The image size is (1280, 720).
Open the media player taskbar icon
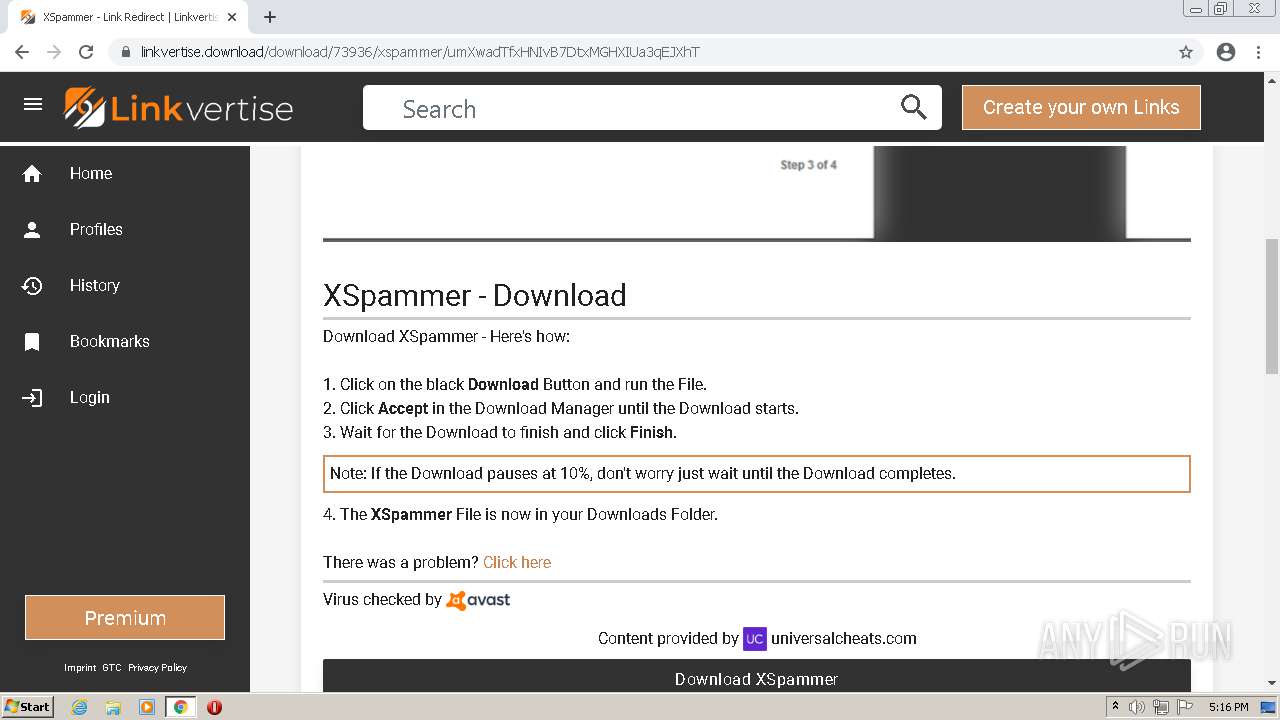coord(147,707)
